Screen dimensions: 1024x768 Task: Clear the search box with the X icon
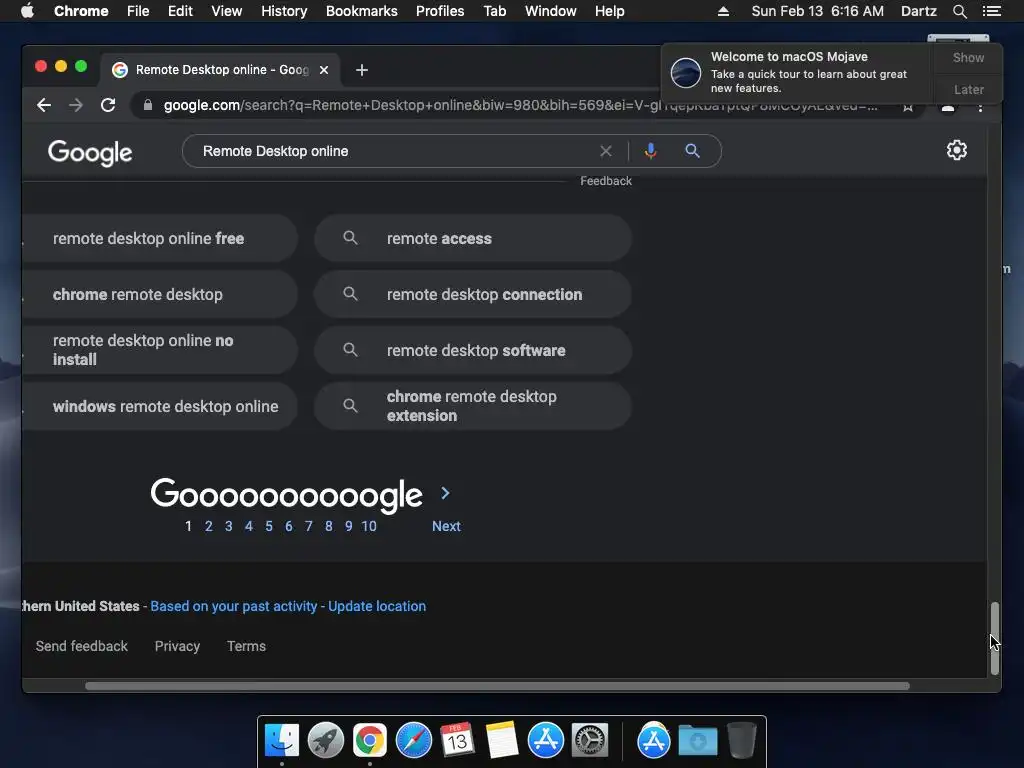tap(606, 152)
